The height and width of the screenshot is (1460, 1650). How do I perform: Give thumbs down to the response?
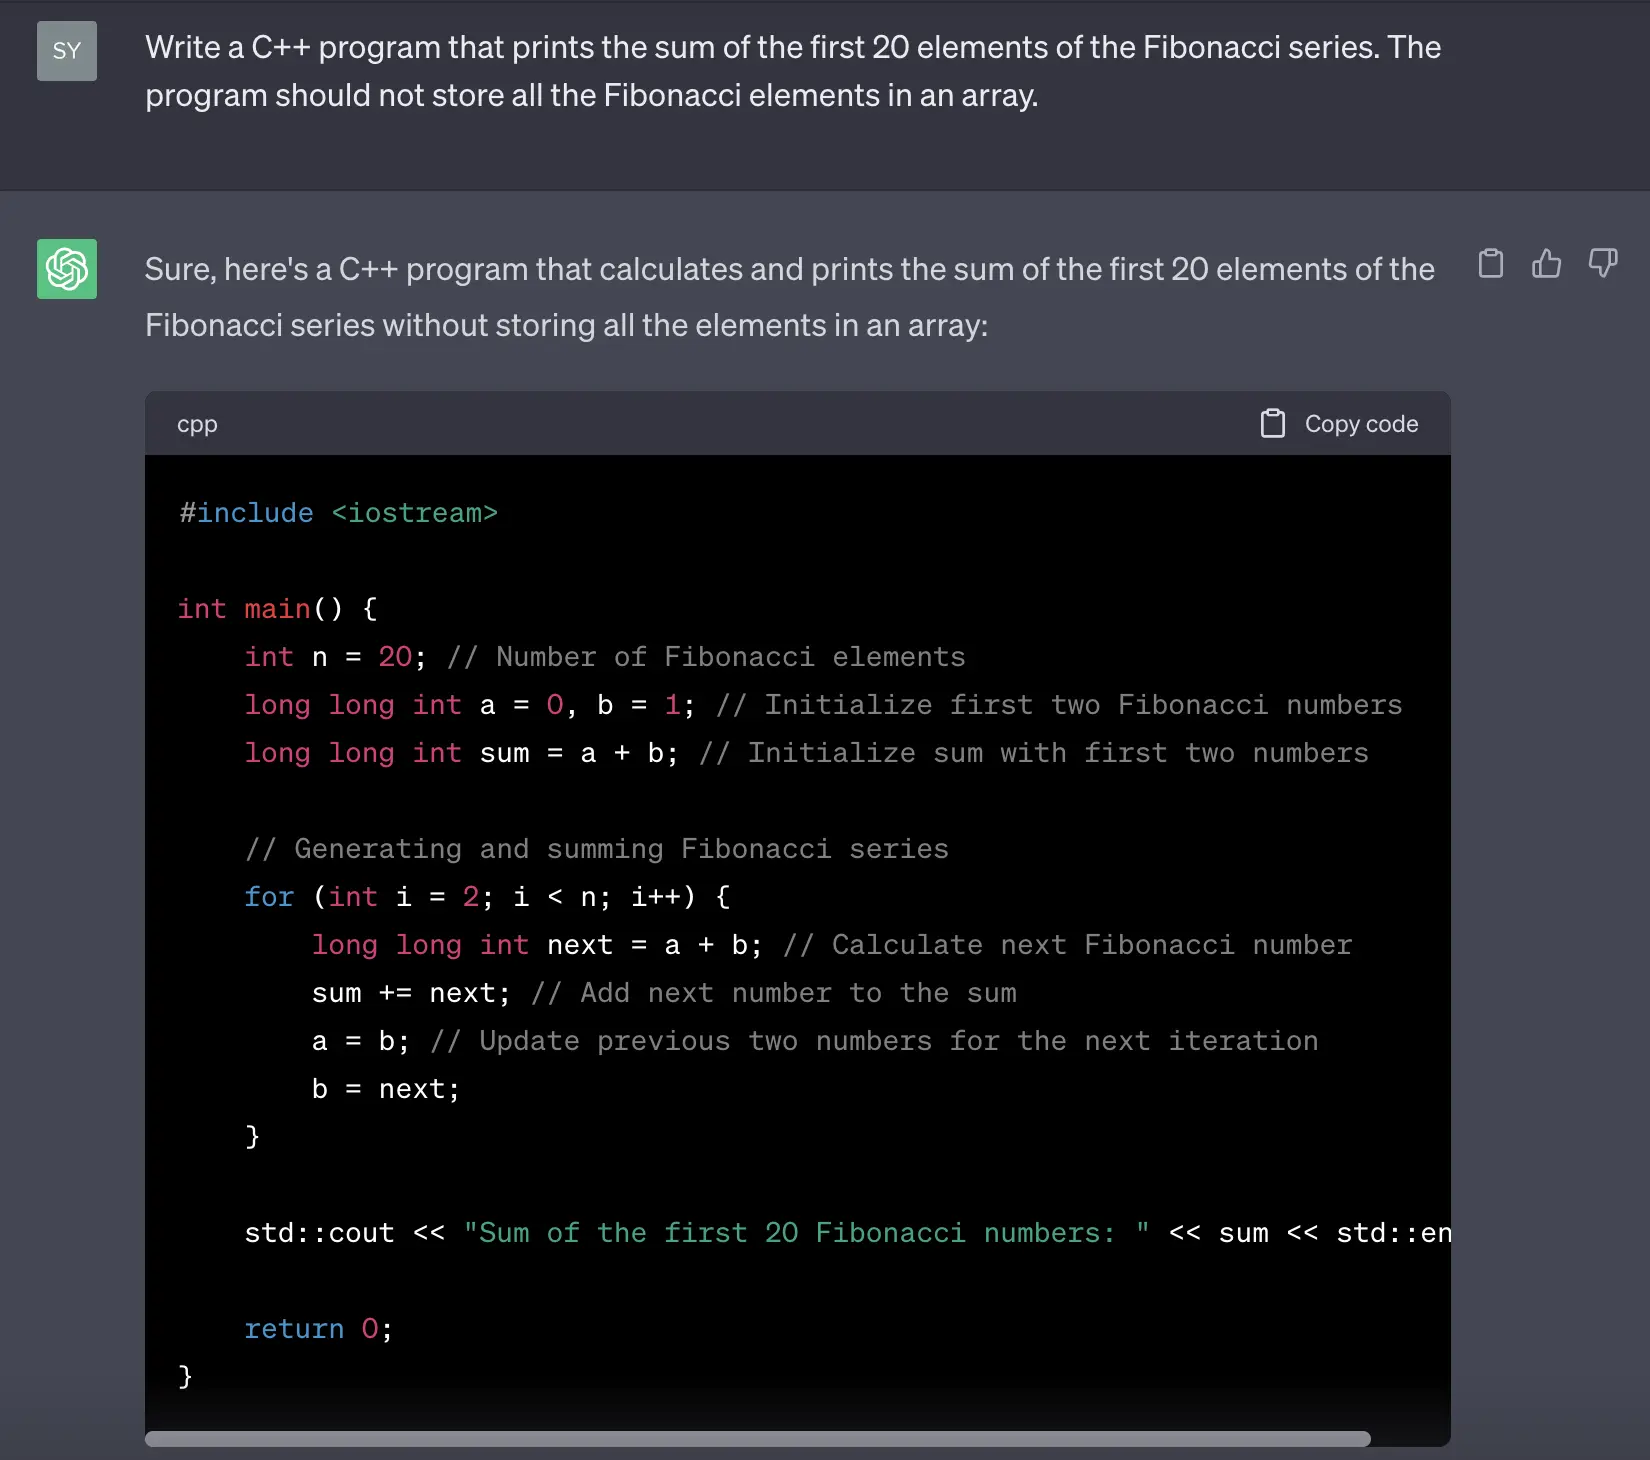pyautogui.click(x=1603, y=263)
